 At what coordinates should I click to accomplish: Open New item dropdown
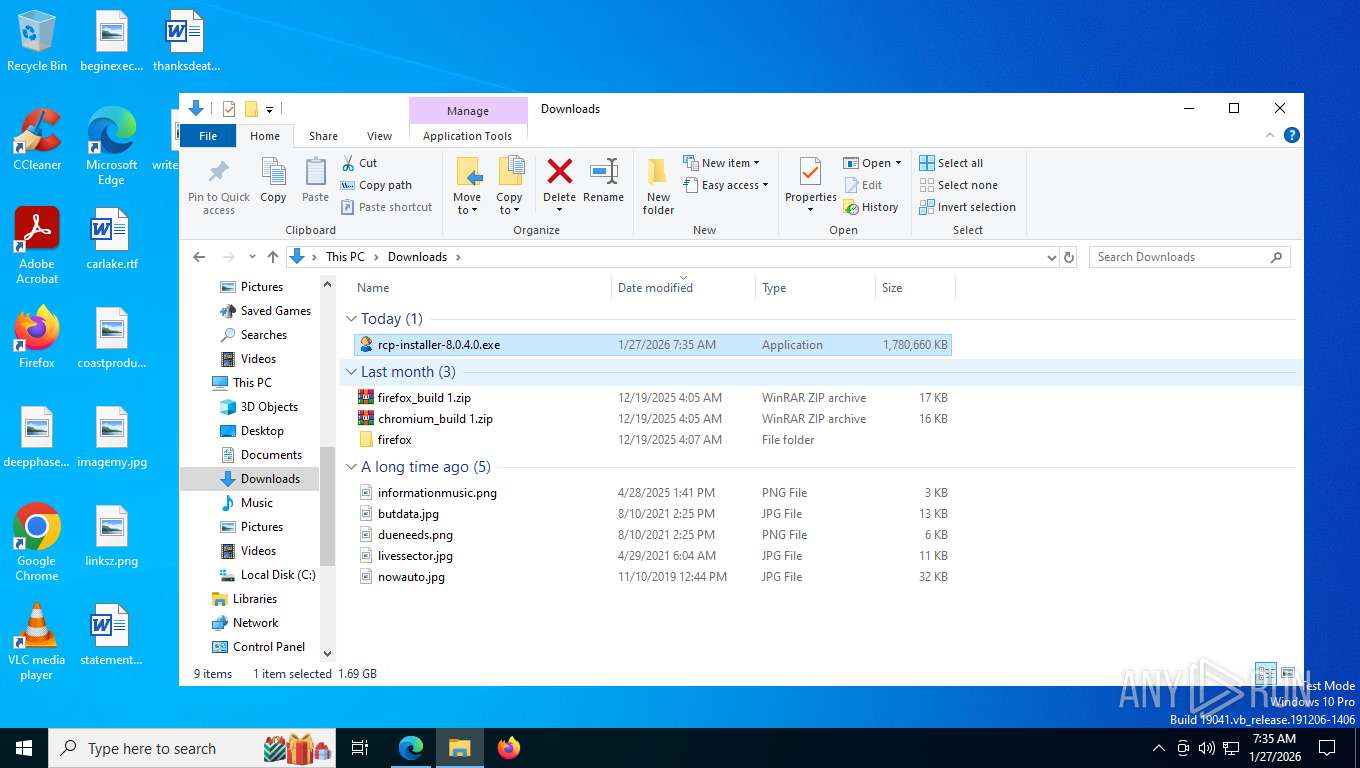coord(722,163)
